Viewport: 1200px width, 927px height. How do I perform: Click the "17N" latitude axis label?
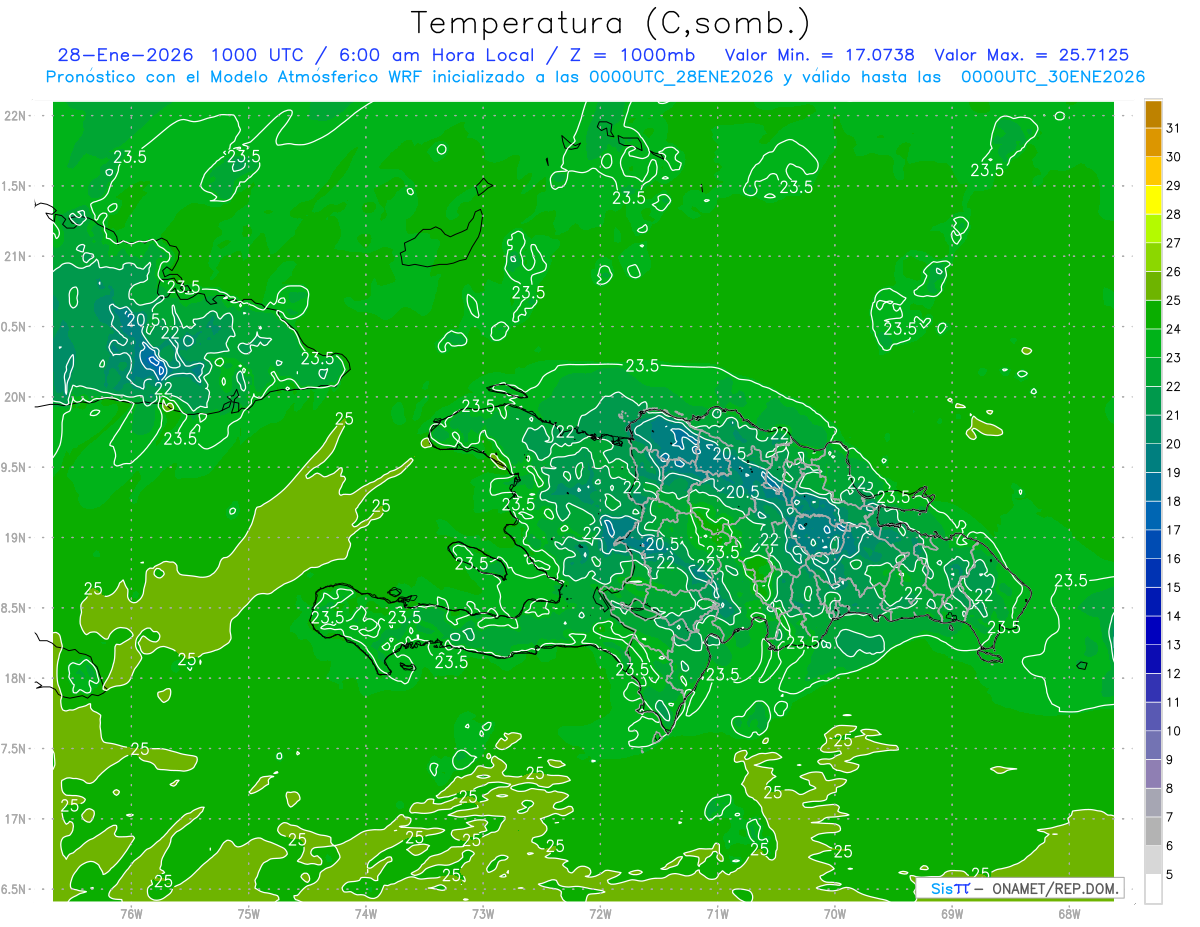pos(15,819)
